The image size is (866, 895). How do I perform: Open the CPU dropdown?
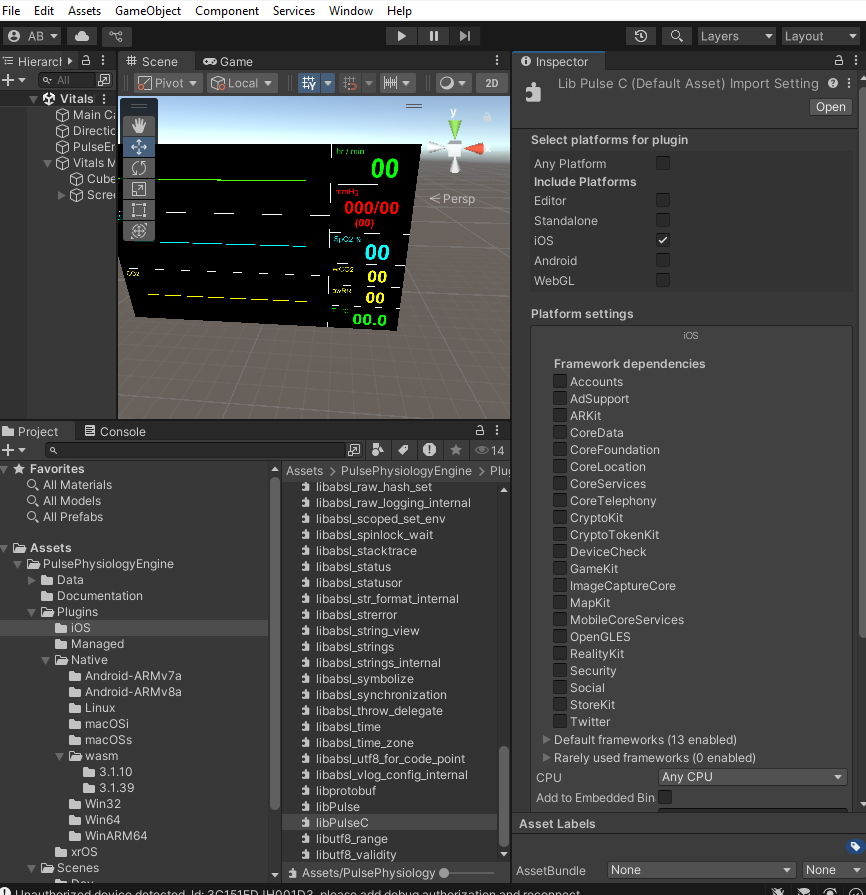(x=752, y=777)
